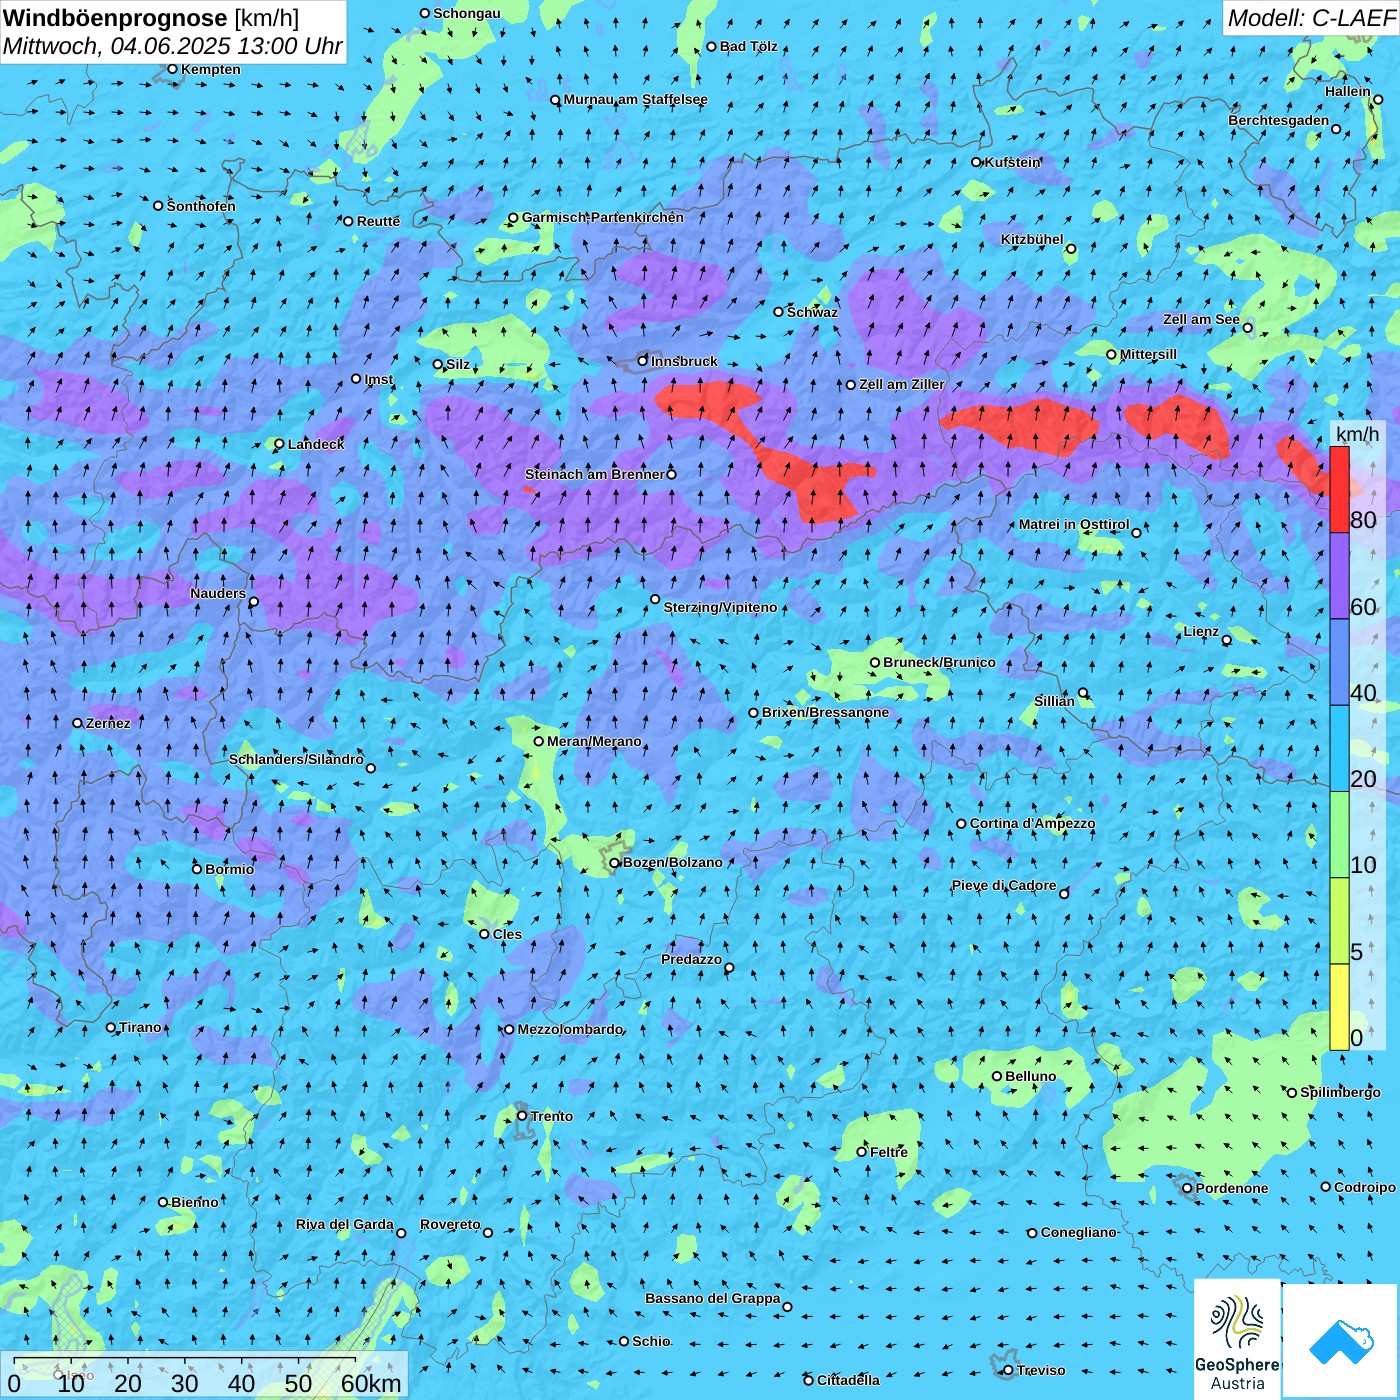Click the Brixen/Bressanone label
This screenshot has width=1400, height=1400.
point(825,712)
